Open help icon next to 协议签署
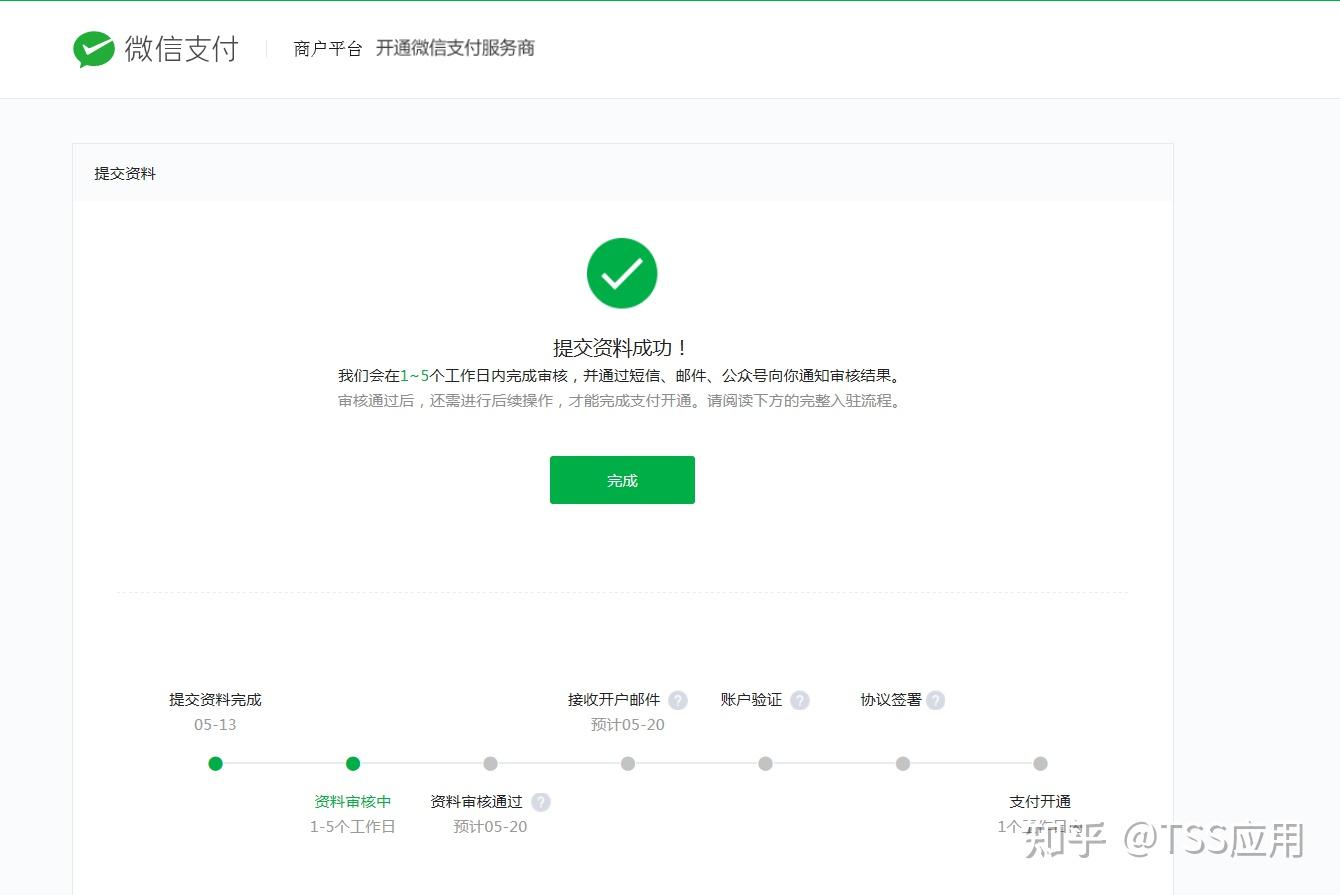The height and width of the screenshot is (895, 1340). click(935, 700)
